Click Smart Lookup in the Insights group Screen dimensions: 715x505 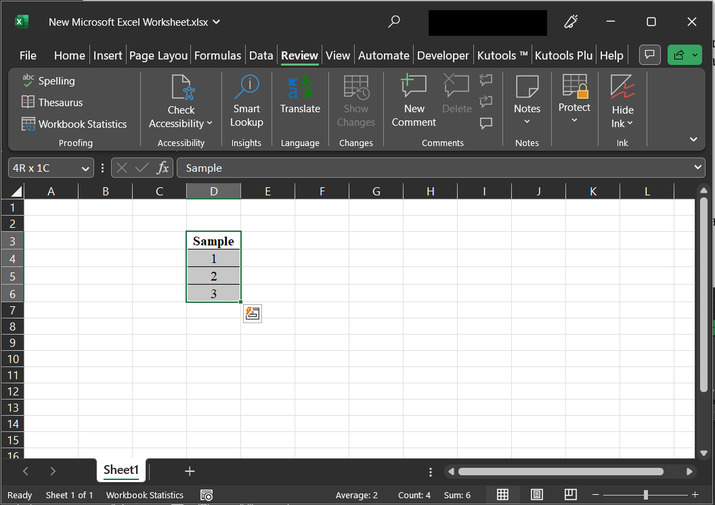coord(246,101)
